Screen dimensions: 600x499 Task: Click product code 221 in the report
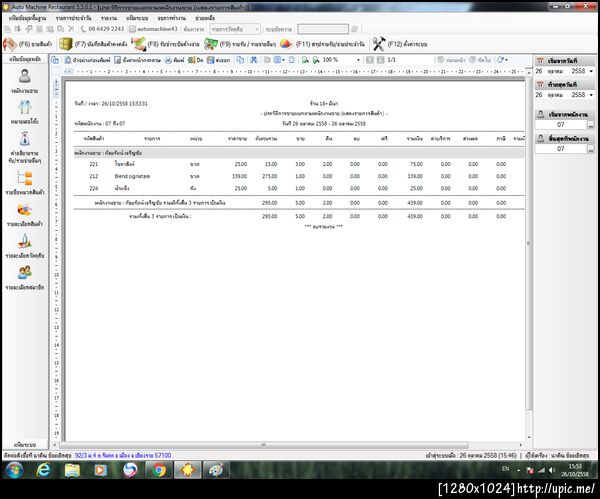coord(94,164)
